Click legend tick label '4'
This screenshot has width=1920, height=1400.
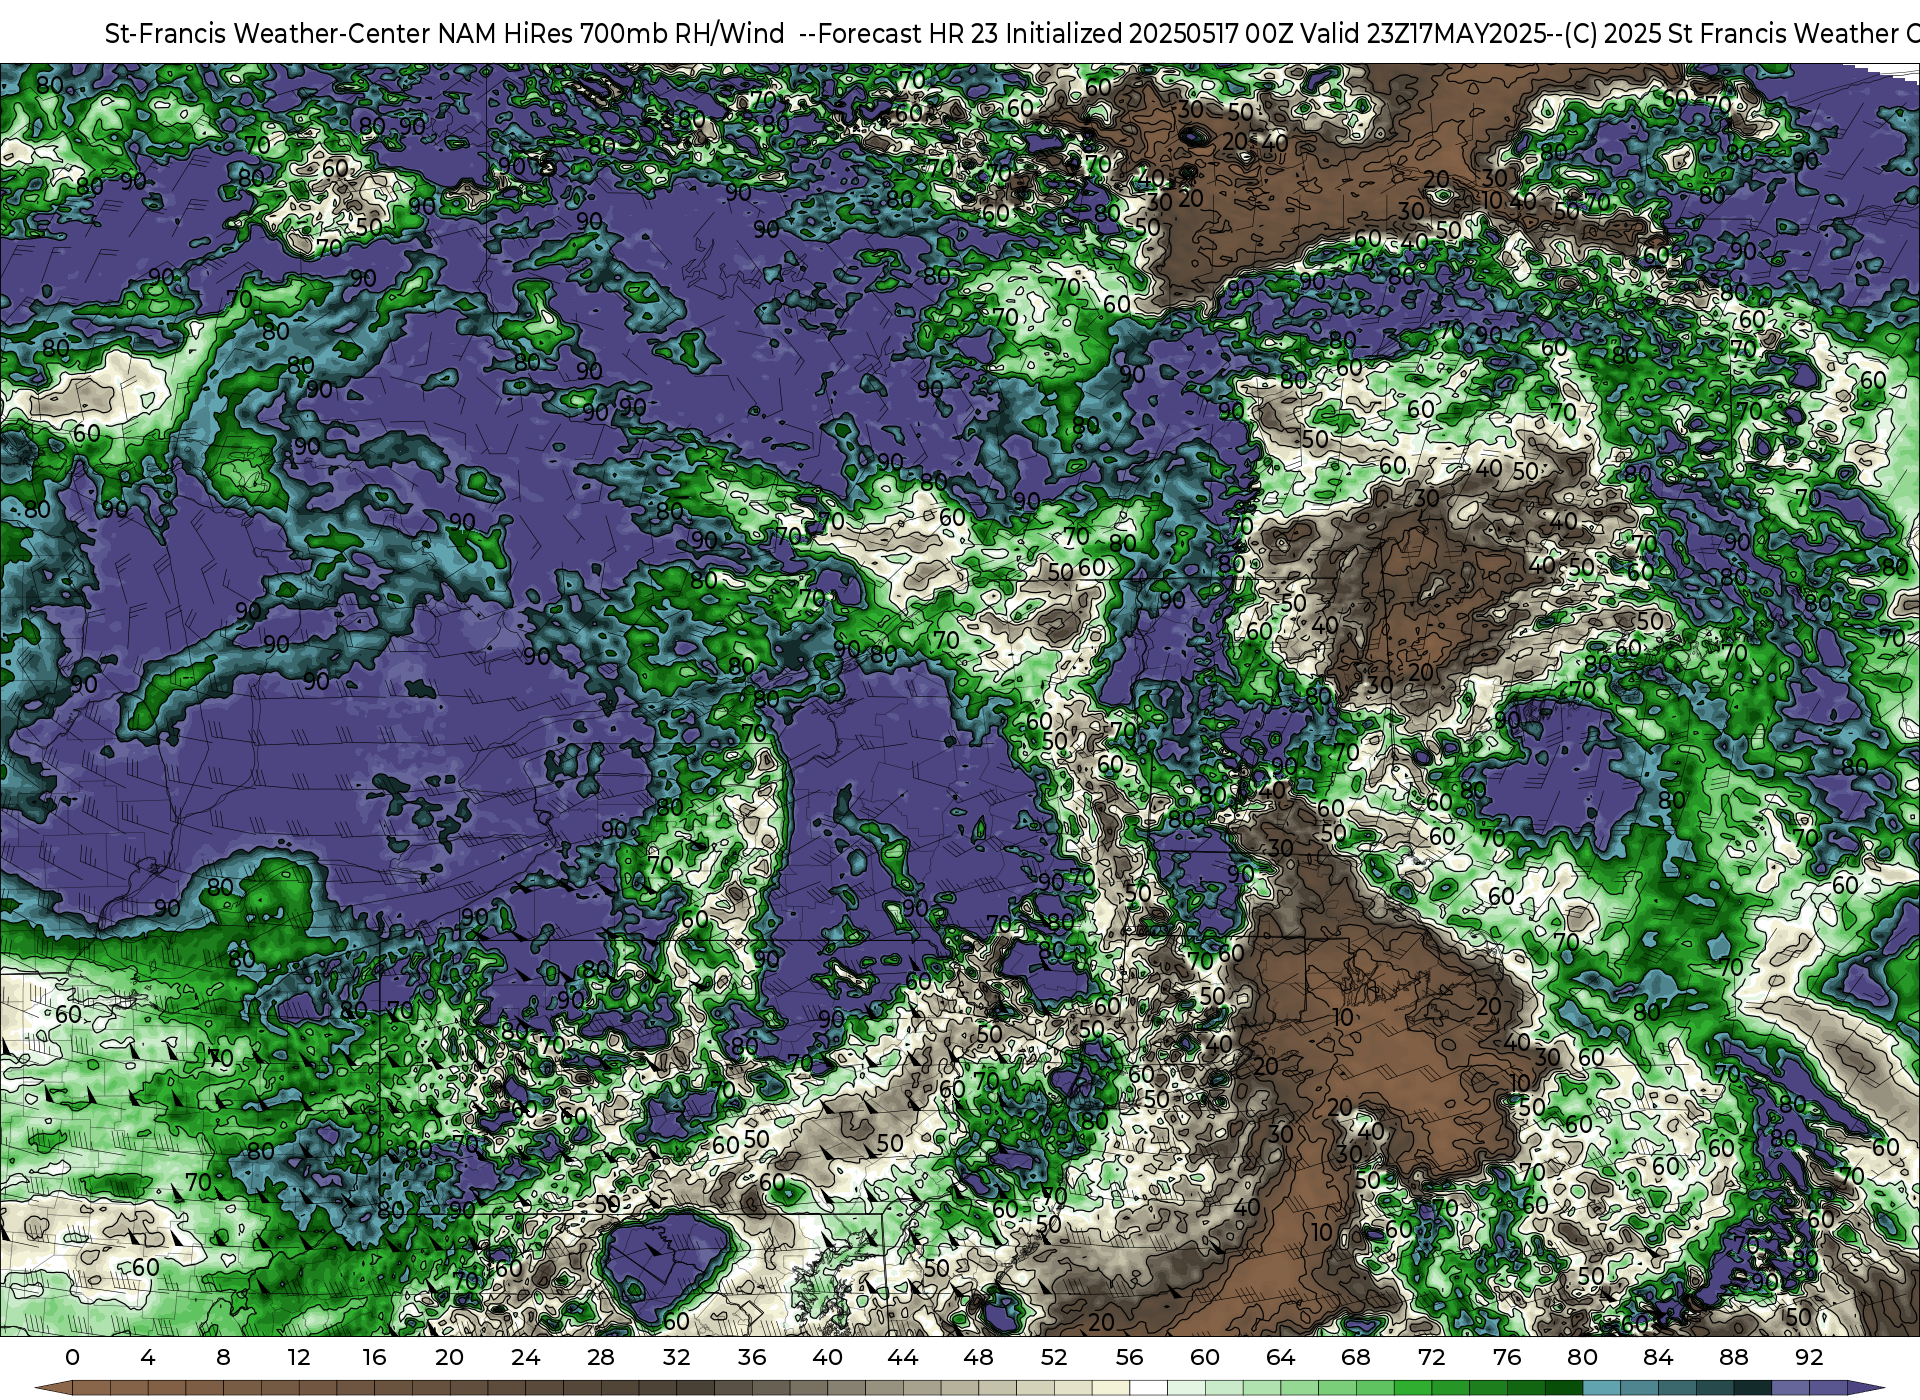[x=148, y=1358]
